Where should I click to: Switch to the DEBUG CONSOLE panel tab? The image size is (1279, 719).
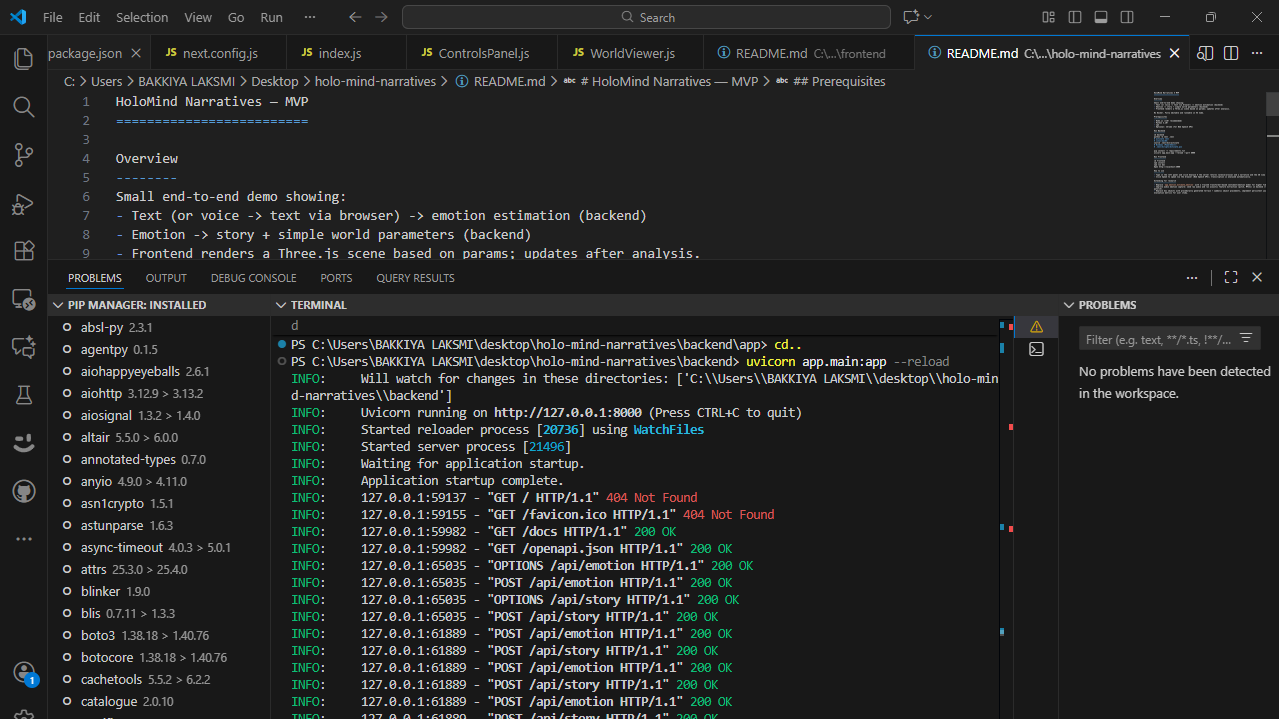pos(253,278)
